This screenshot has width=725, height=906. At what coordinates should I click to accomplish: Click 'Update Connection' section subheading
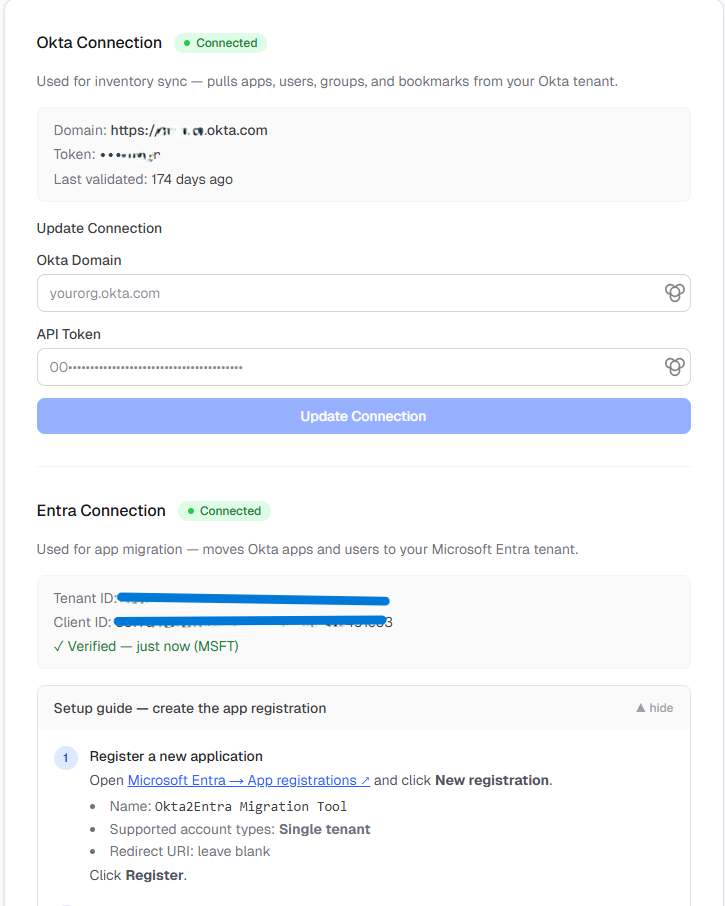[x=99, y=228]
